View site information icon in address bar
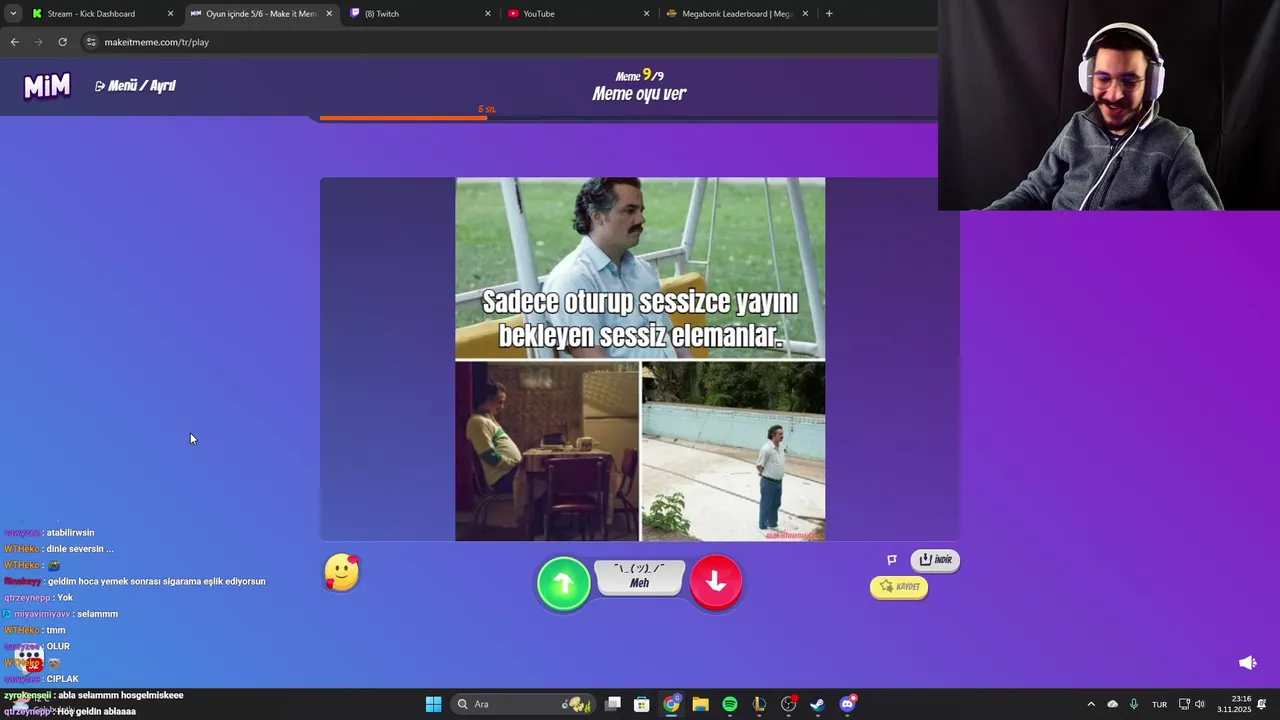1280x720 pixels. [x=92, y=42]
